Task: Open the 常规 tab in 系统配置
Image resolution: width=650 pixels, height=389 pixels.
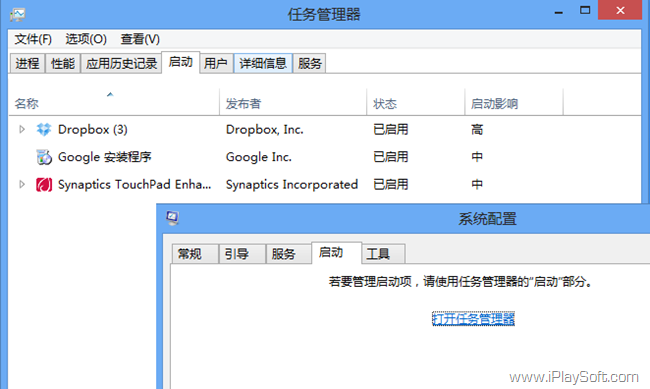Action: (x=195, y=254)
